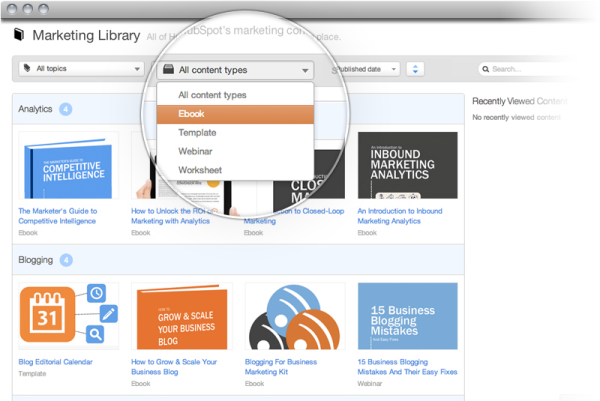Click the search magnifier icon

(485, 69)
